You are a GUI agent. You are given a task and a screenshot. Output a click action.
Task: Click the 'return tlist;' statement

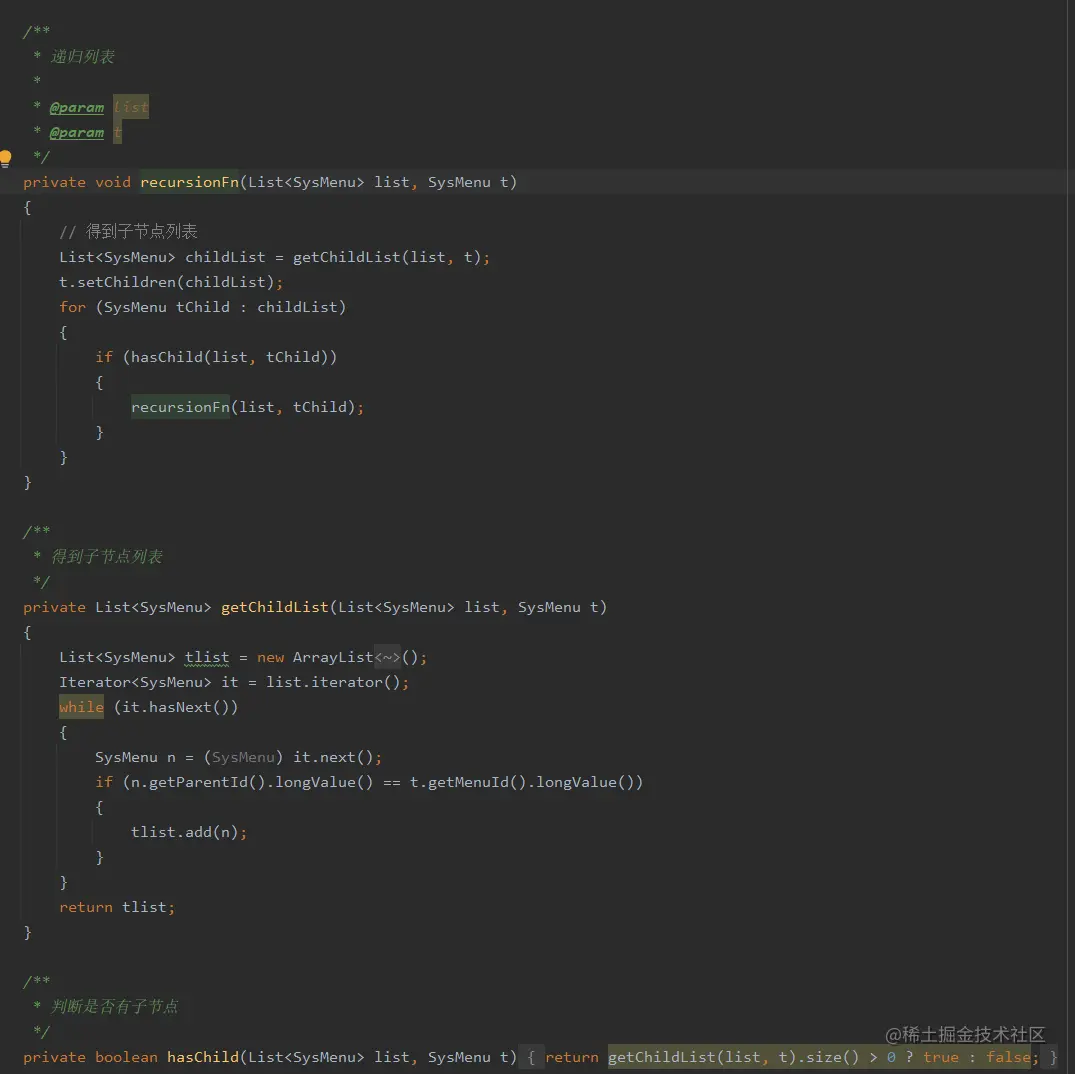point(117,907)
